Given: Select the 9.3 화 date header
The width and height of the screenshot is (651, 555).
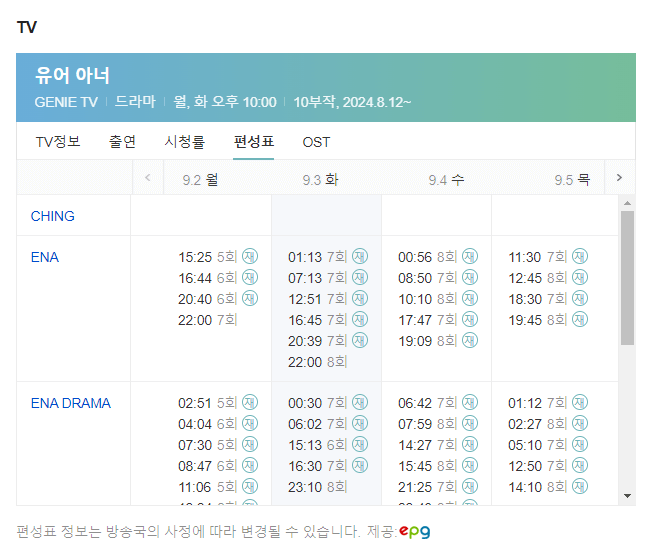Looking at the screenshot, I should [321, 180].
